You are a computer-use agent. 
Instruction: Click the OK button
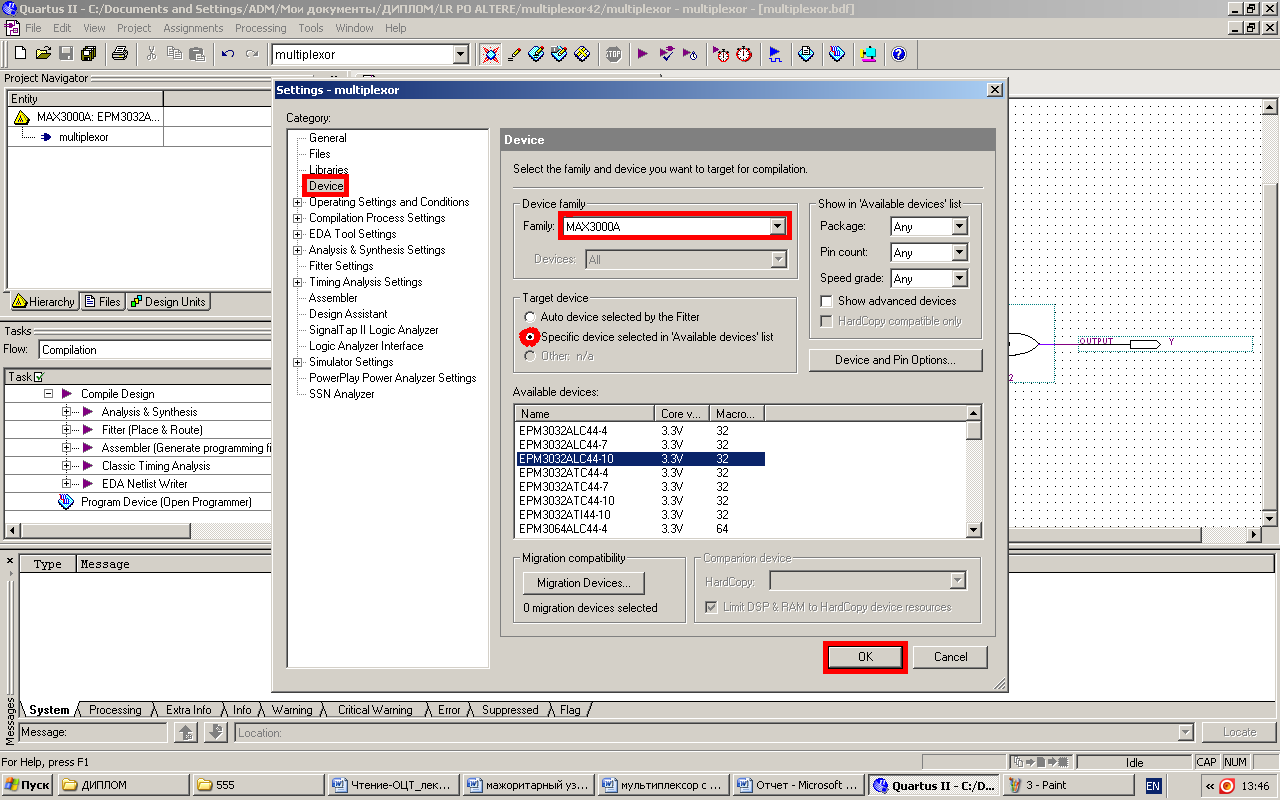click(865, 657)
